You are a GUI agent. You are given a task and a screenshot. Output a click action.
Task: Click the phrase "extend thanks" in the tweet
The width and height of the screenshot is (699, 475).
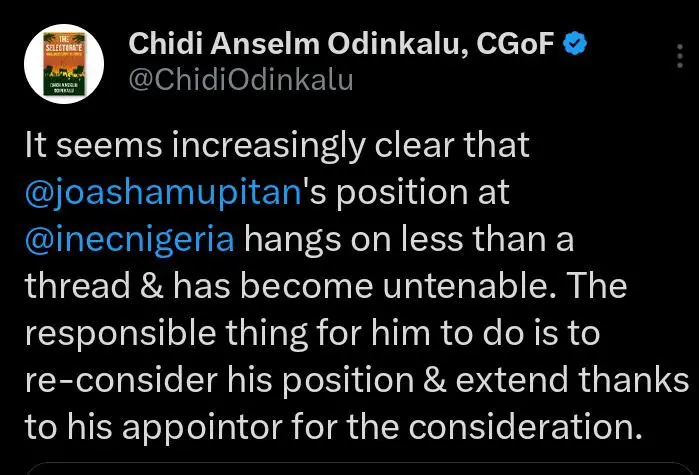point(579,382)
